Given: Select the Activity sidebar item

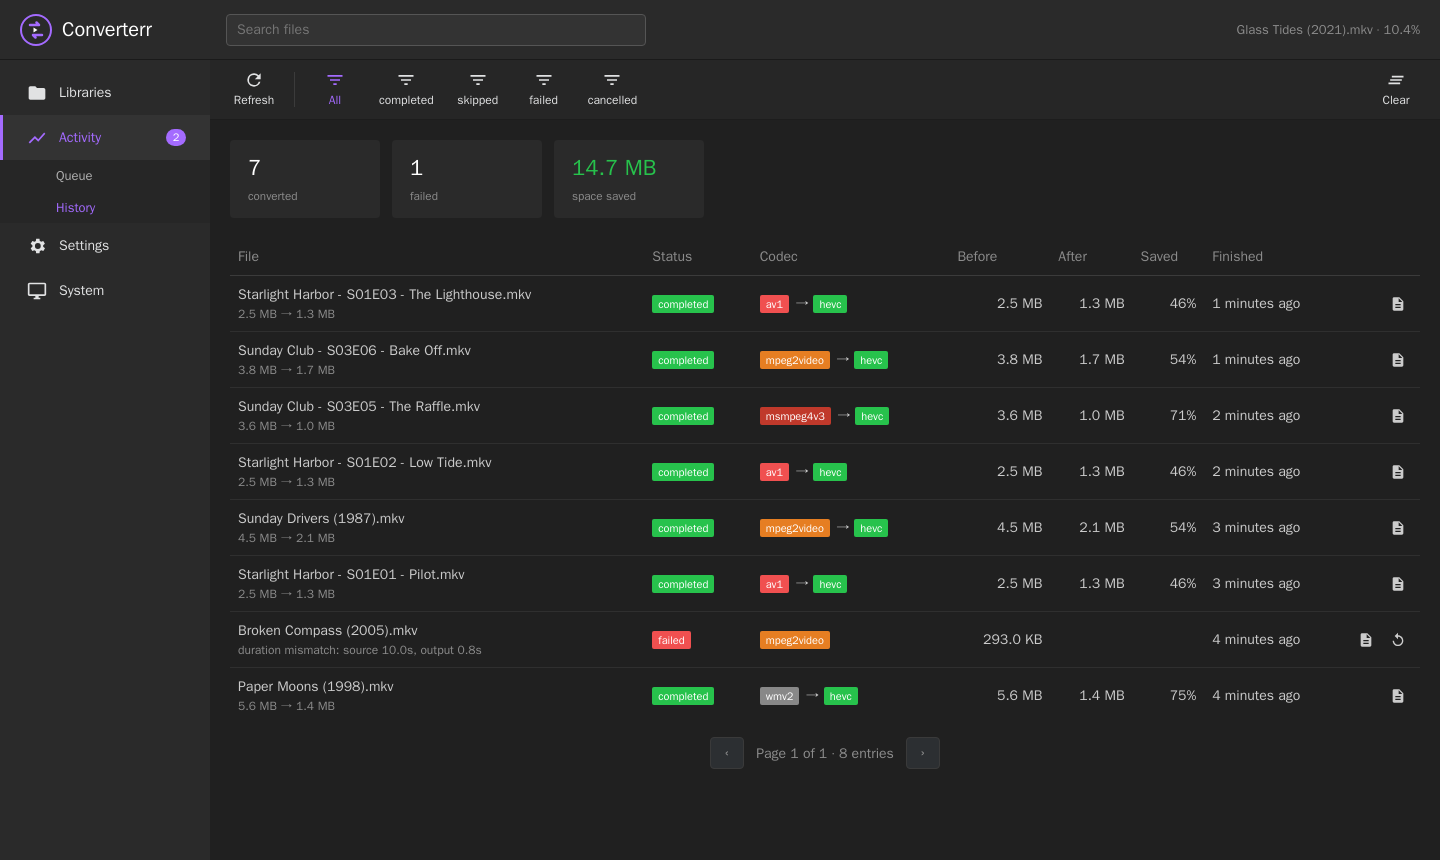Looking at the screenshot, I should coord(105,138).
